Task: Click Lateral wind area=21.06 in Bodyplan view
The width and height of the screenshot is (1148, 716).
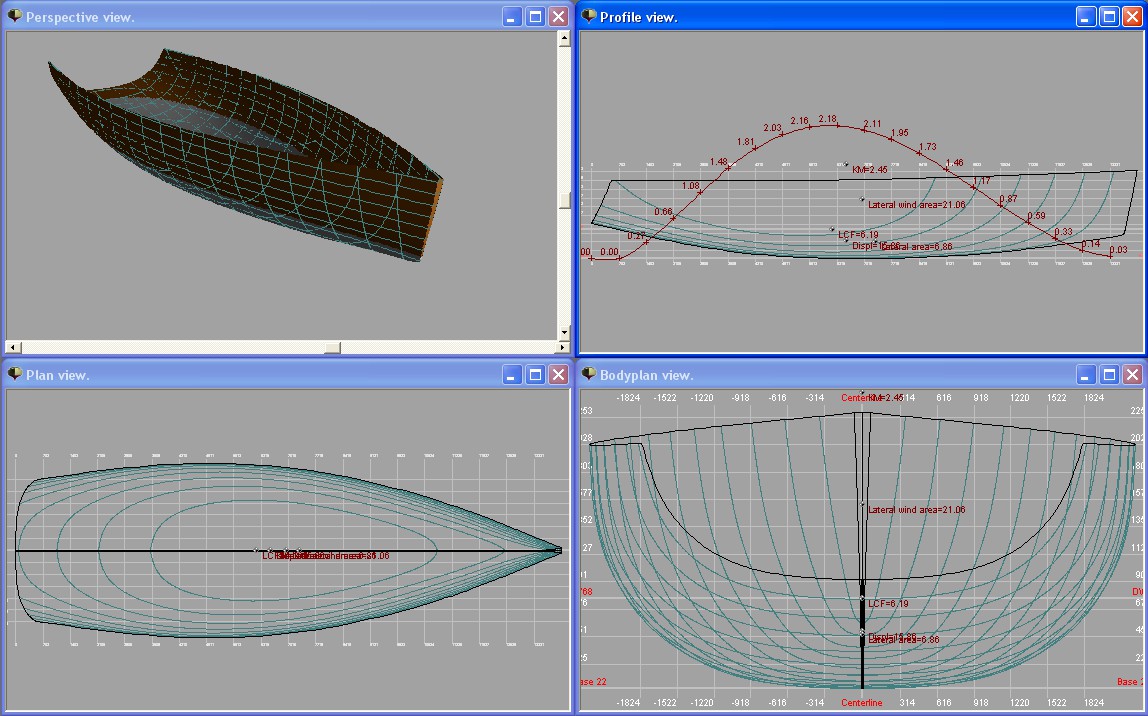Action: pos(917,510)
